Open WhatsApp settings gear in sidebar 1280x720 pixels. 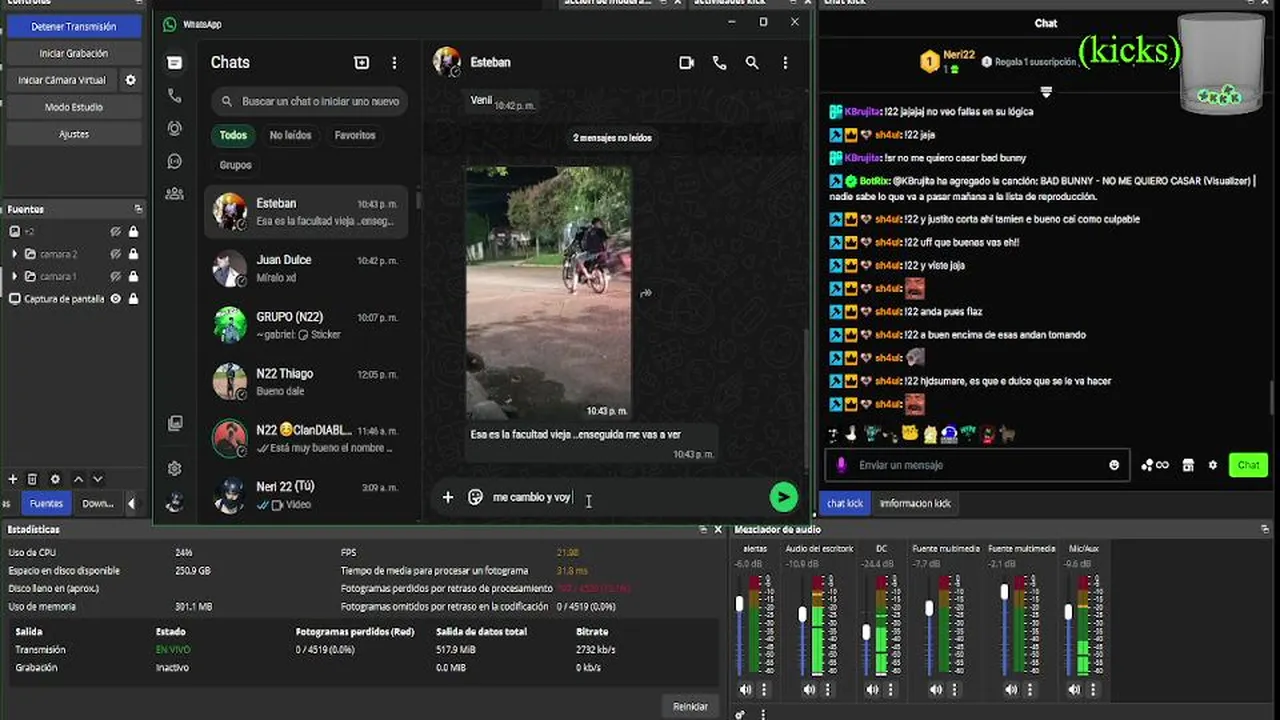point(174,468)
